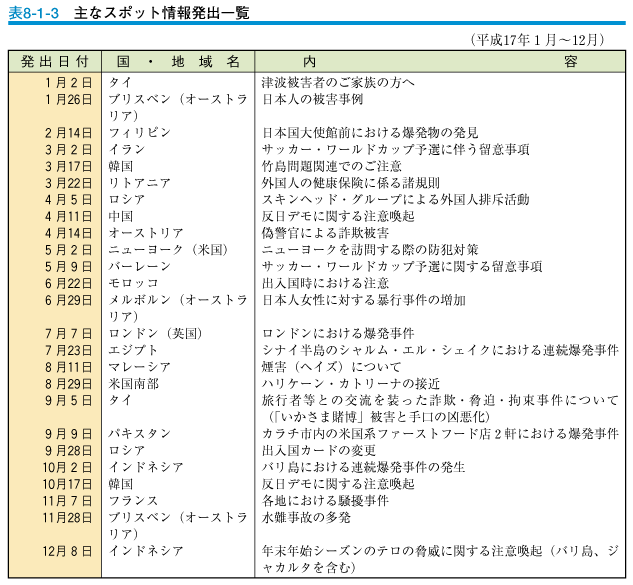The height and width of the screenshot is (585, 633).
Task: Click the text 津波被害者のご家族の方へ
Action: [x=338, y=83]
